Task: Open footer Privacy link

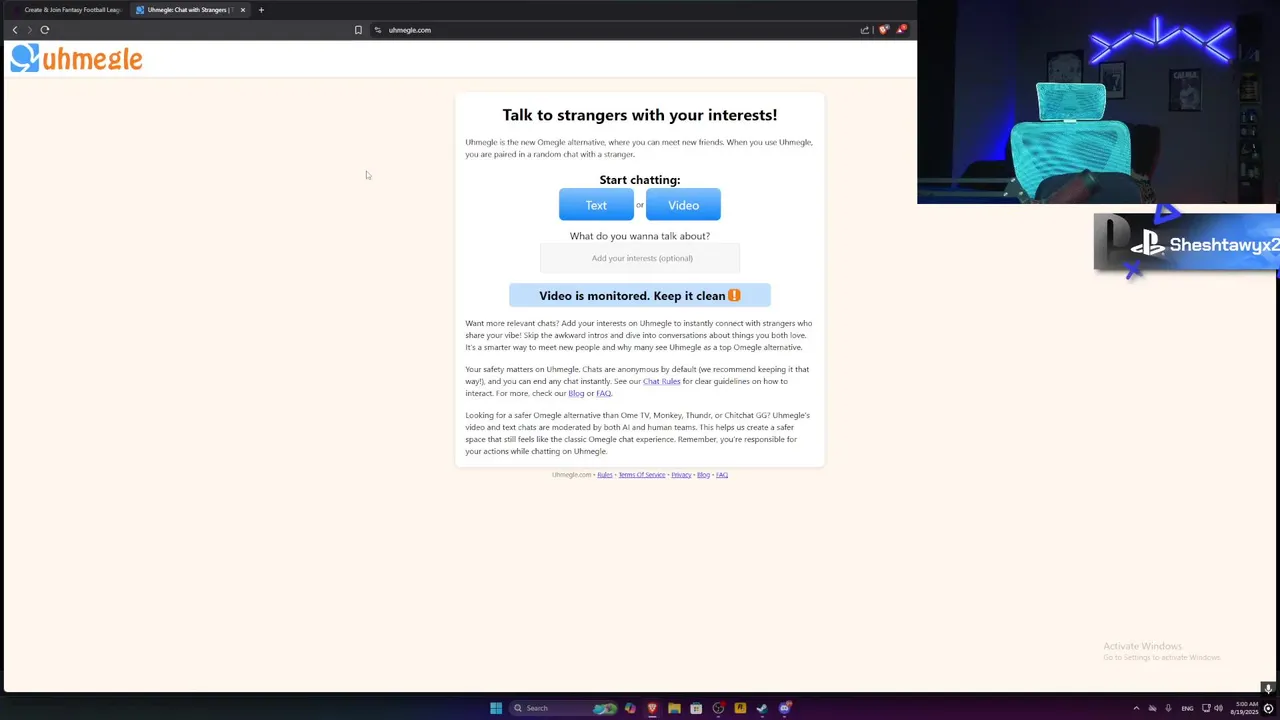Action: pyautogui.click(x=681, y=475)
